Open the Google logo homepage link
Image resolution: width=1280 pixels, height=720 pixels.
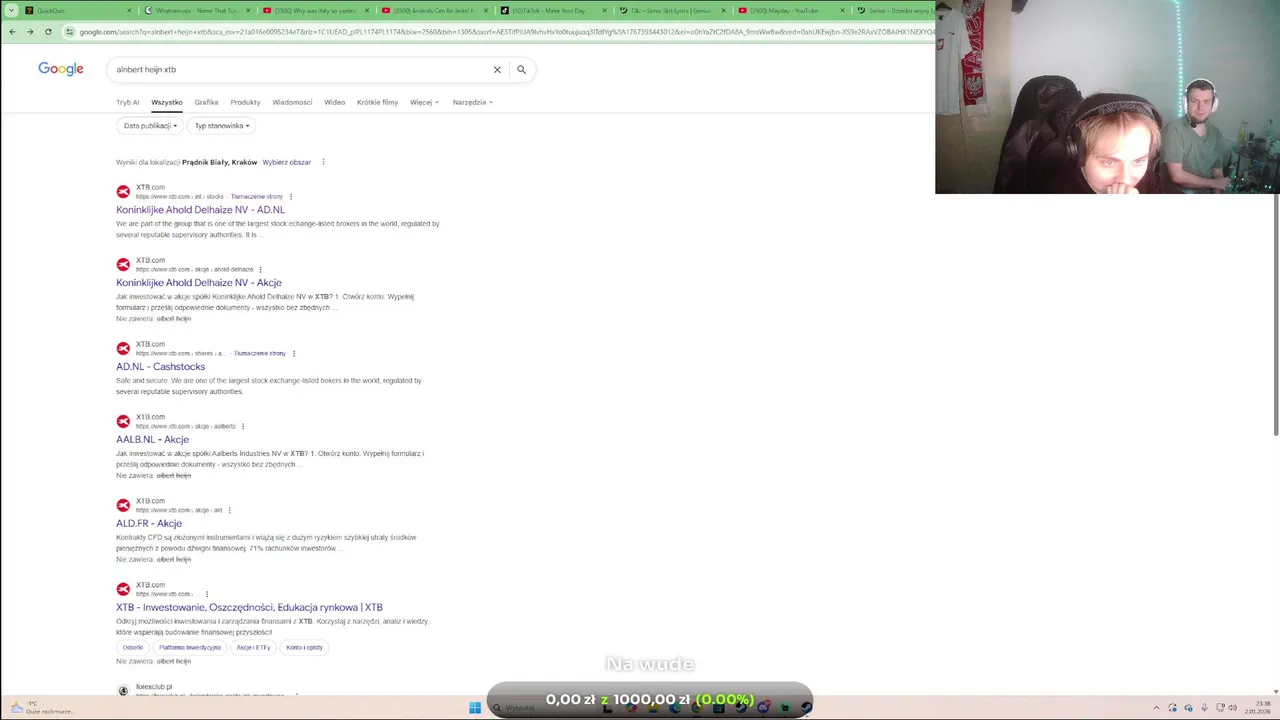[61, 69]
